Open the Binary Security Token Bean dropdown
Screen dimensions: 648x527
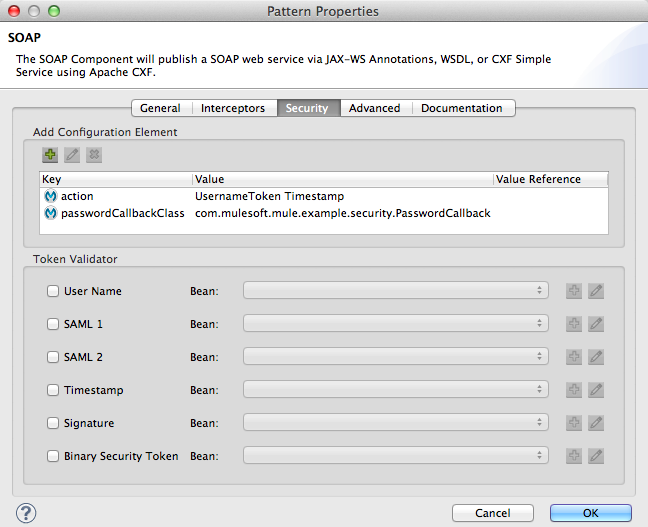[x=396, y=456]
